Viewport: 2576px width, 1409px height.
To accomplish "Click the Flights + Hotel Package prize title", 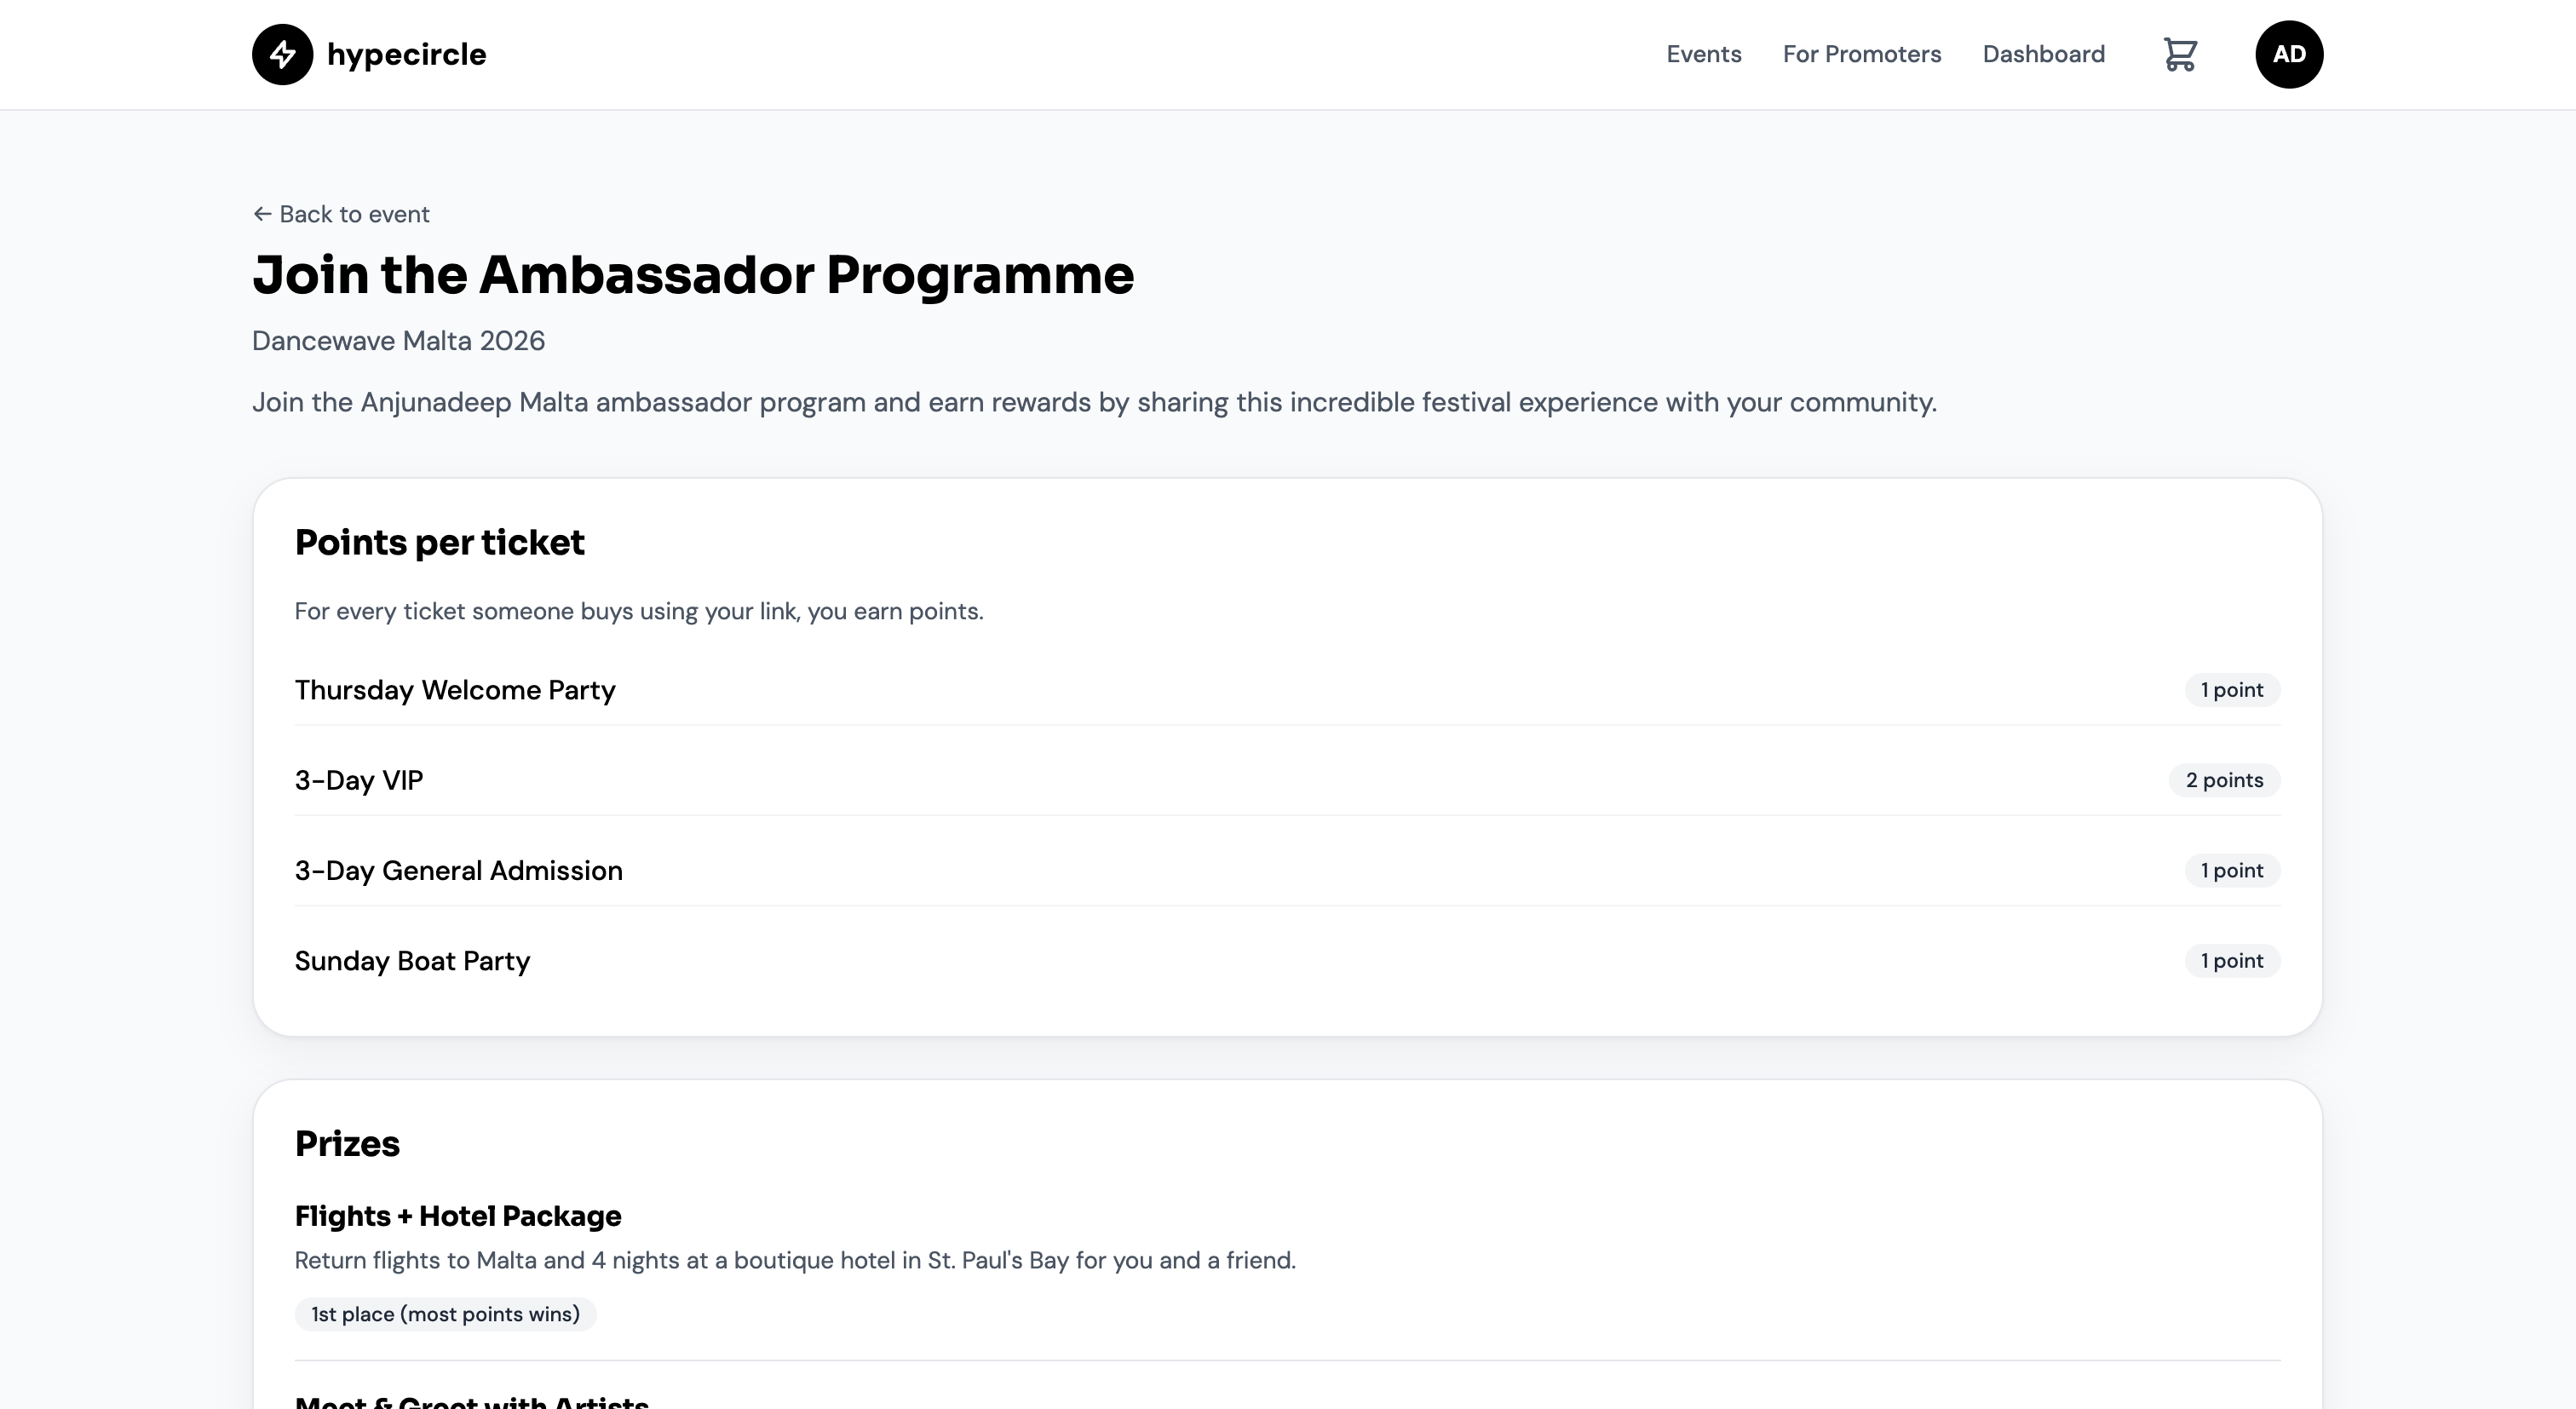I will pos(458,1216).
